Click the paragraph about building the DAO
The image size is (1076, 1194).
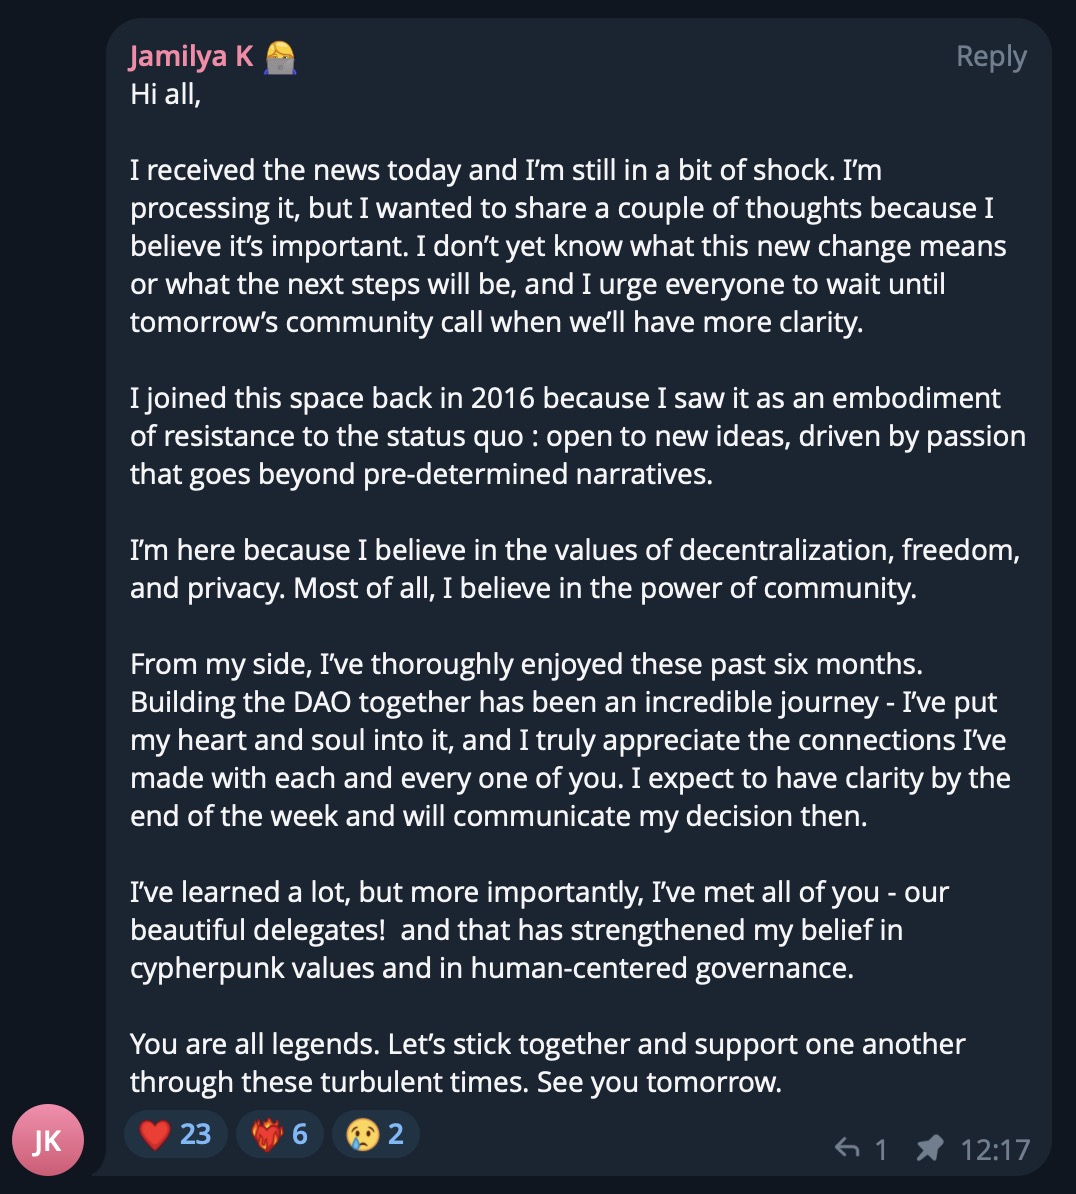tap(570, 740)
